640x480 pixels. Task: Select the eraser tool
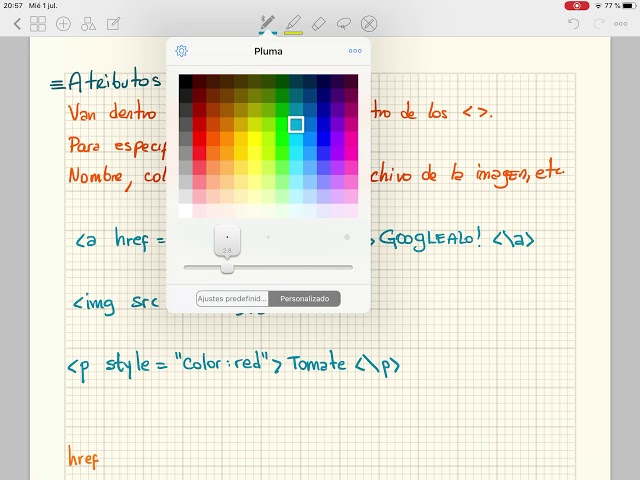pyautogui.click(x=319, y=24)
